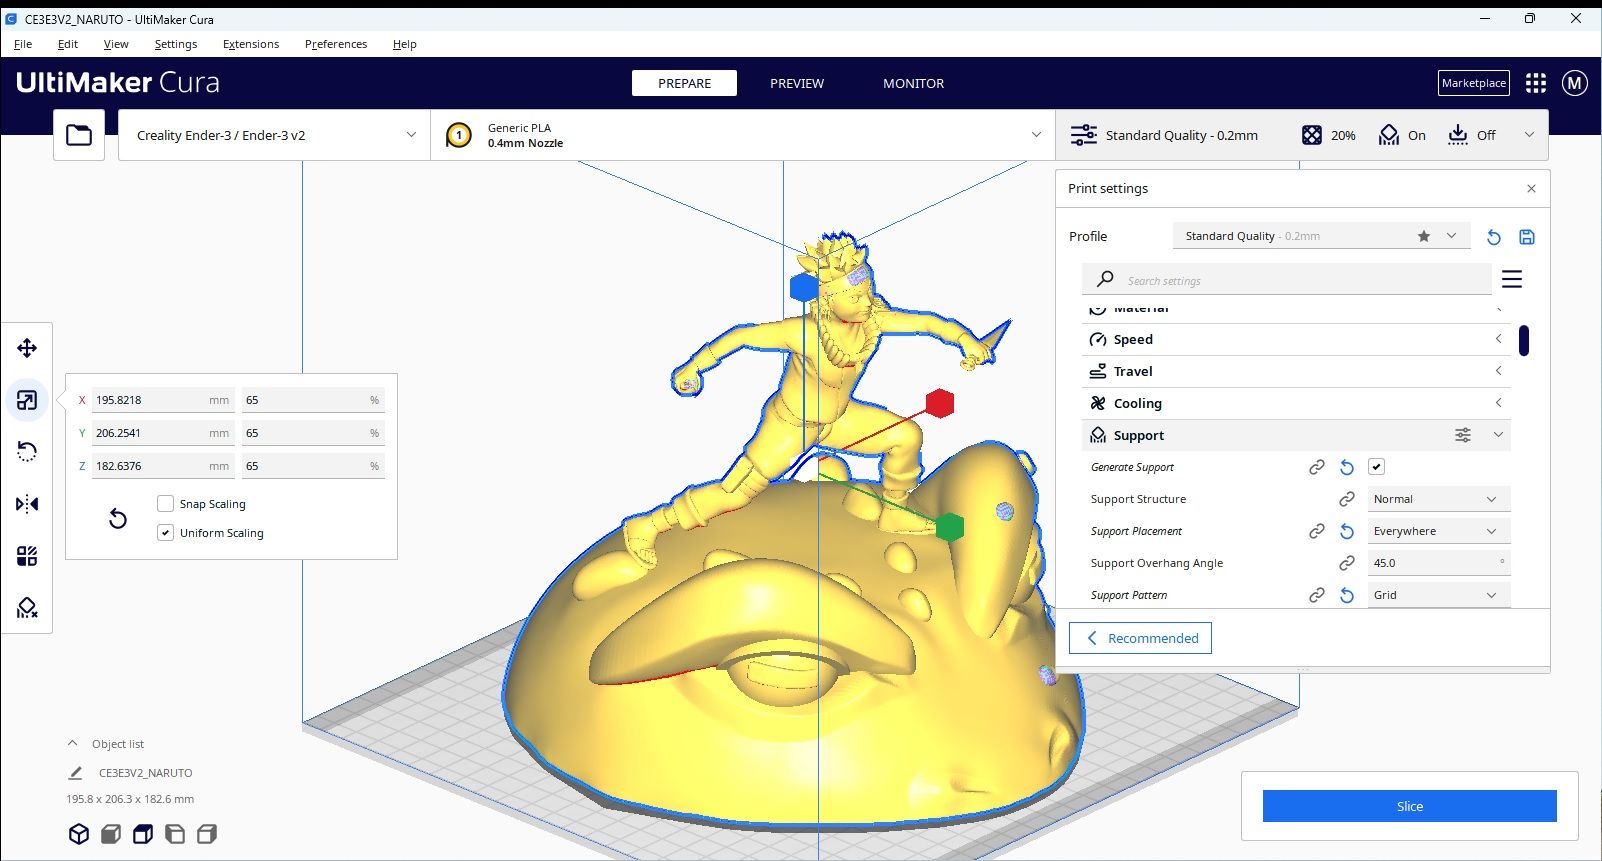The width and height of the screenshot is (1602, 861).
Task: Click link icon for Support Structure
Action: pyautogui.click(x=1347, y=499)
